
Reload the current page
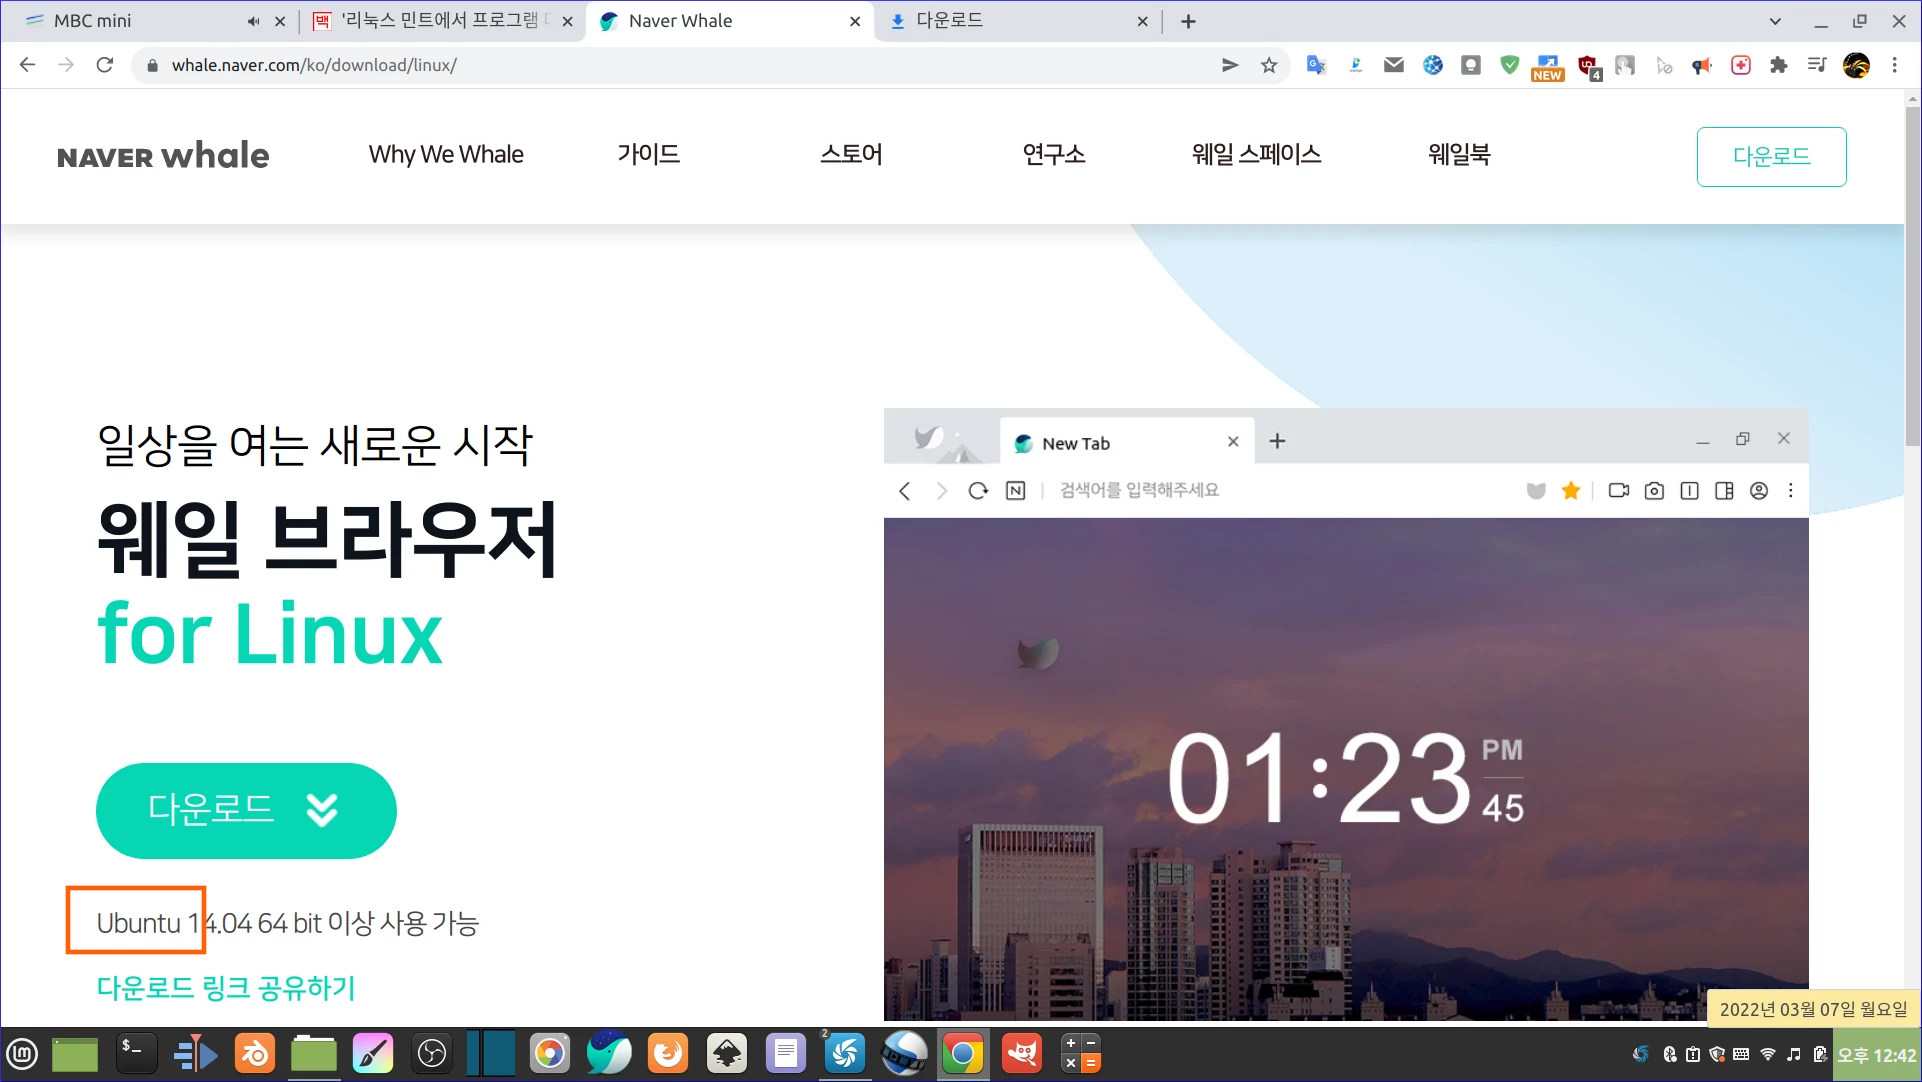pos(105,65)
